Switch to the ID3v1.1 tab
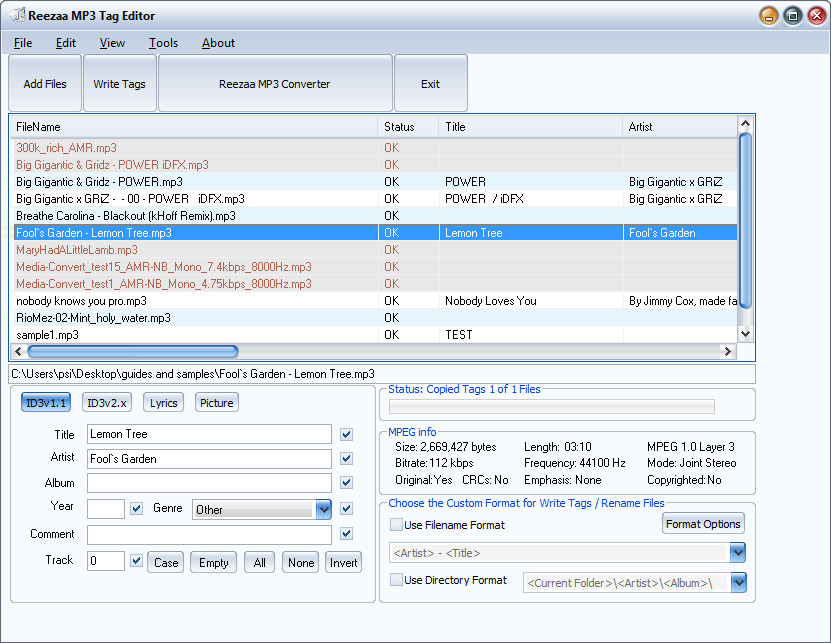This screenshot has height=643, width=831. click(46, 403)
